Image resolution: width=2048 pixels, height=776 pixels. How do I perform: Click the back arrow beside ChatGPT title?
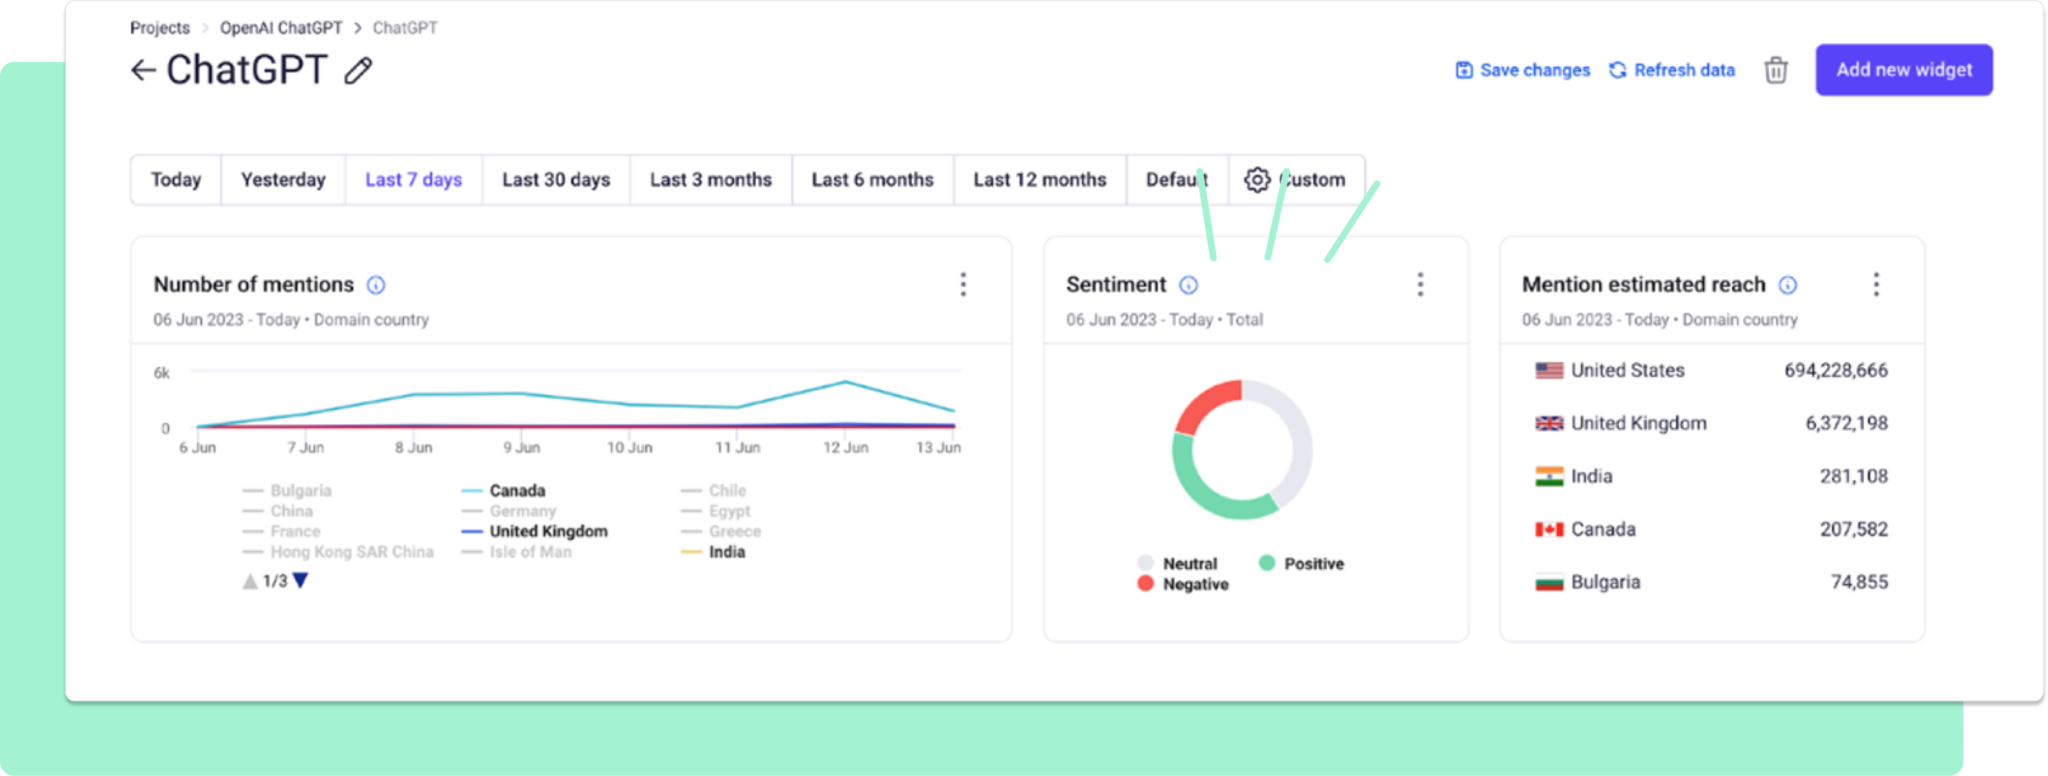pyautogui.click(x=143, y=70)
